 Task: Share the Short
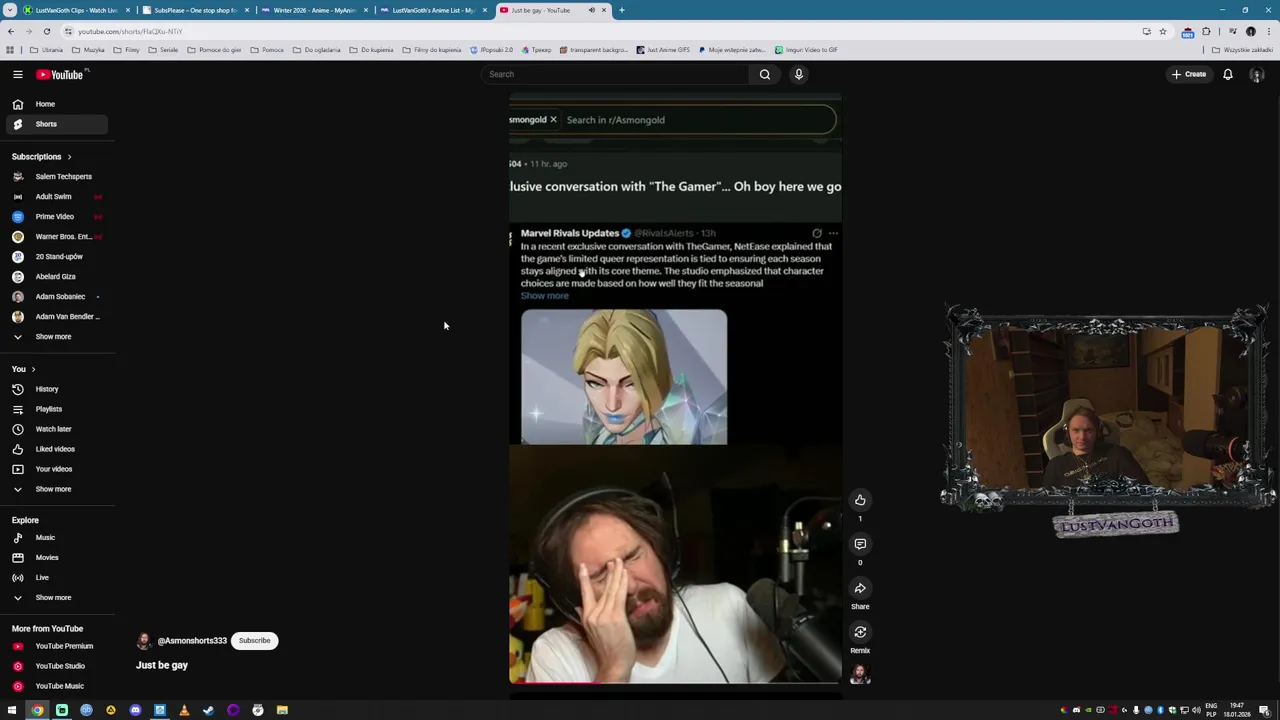(x=860, y=588)
